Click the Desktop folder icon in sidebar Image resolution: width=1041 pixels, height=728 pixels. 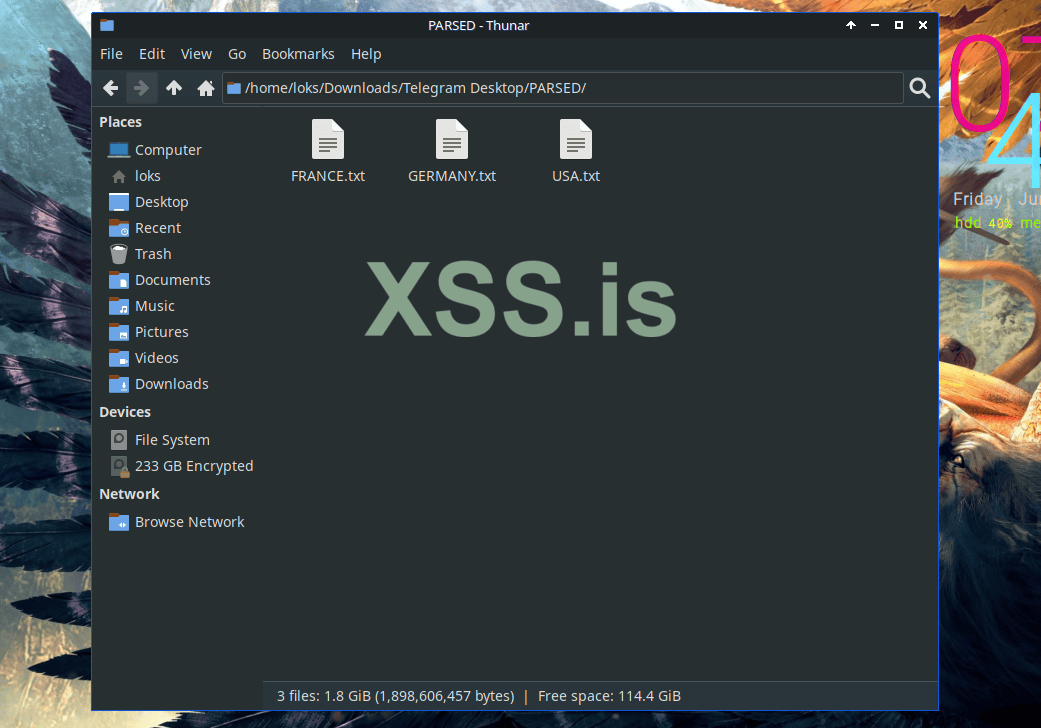pos(119,202)
